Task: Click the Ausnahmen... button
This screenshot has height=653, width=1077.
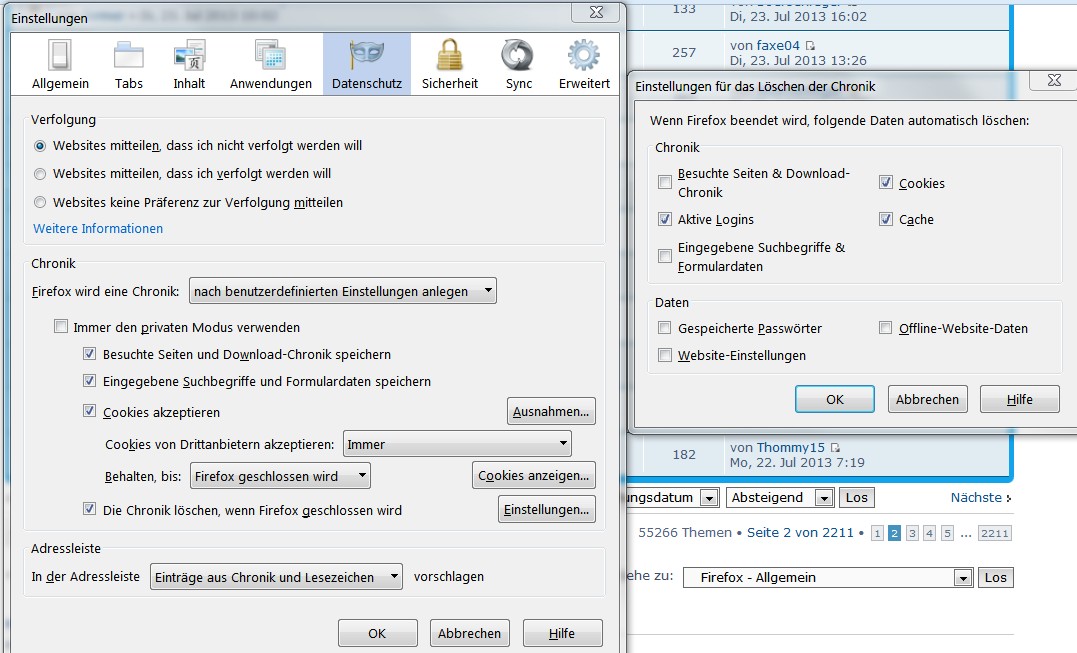Action: tap(551, 411)
